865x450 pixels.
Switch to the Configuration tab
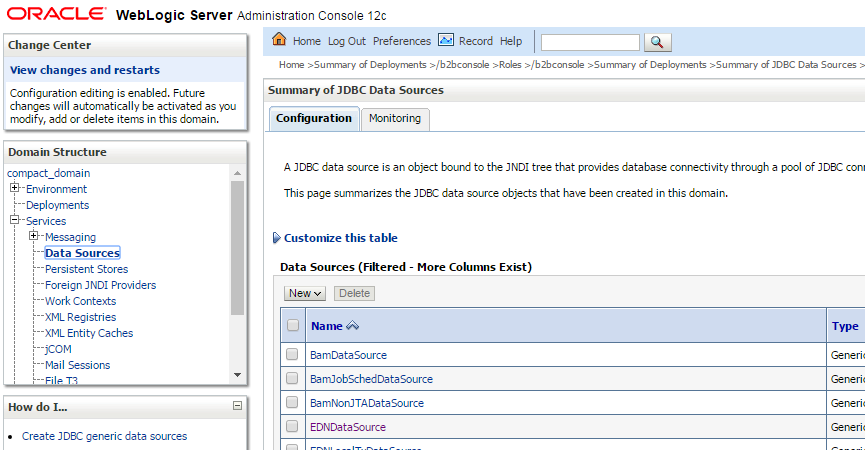coord(313,119)
